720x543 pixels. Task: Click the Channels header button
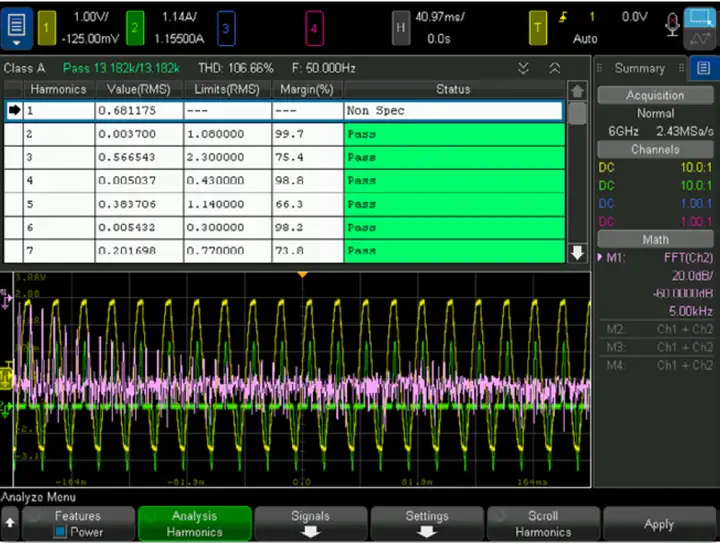(655, 149)
